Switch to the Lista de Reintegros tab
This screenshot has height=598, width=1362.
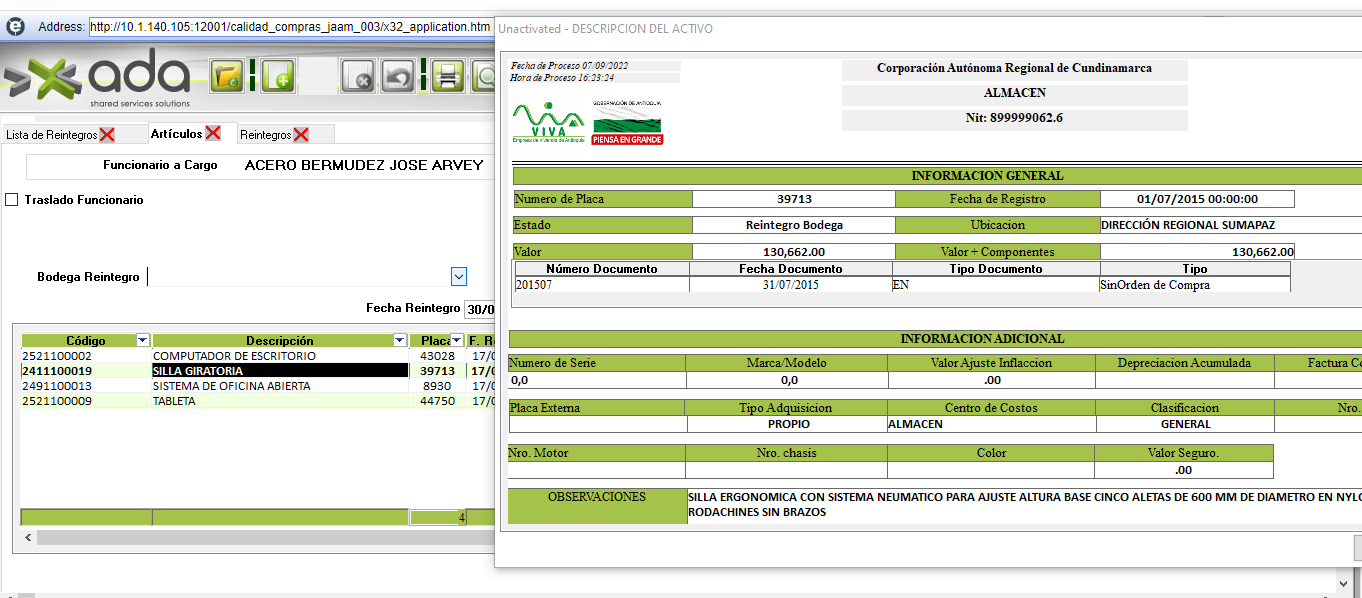[51, 134]
